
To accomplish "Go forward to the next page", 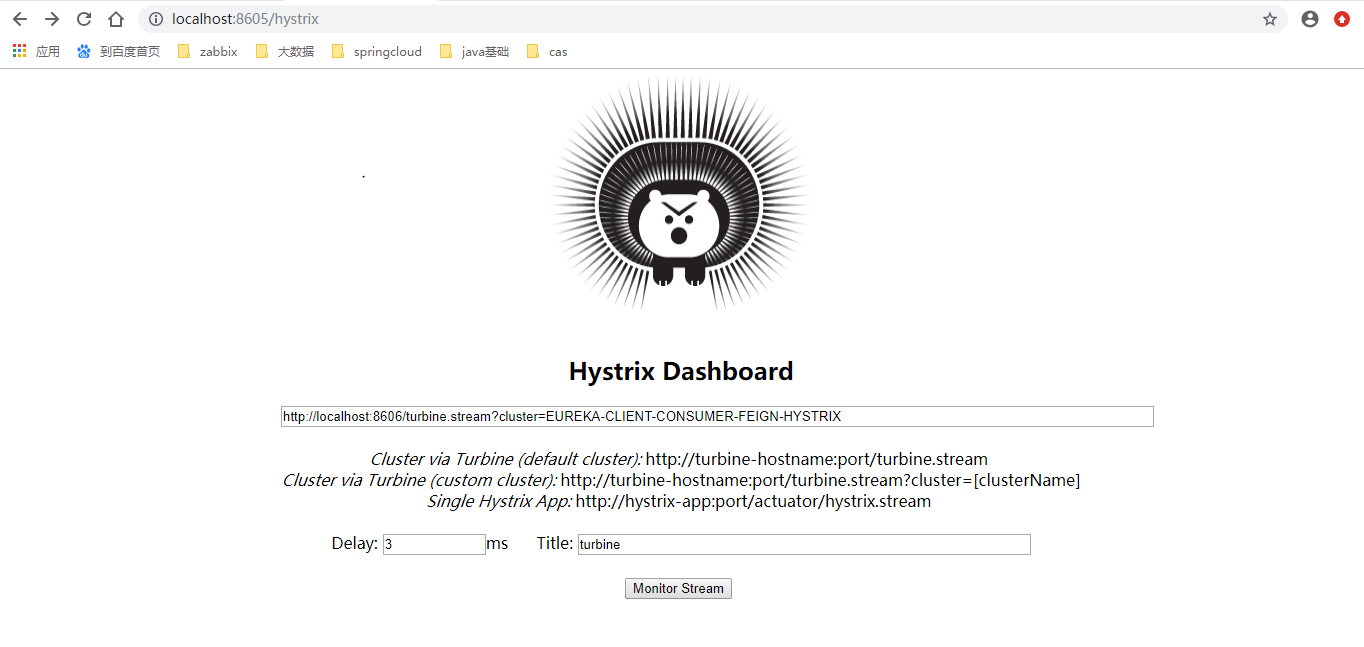I will click(x=52, y=19).
